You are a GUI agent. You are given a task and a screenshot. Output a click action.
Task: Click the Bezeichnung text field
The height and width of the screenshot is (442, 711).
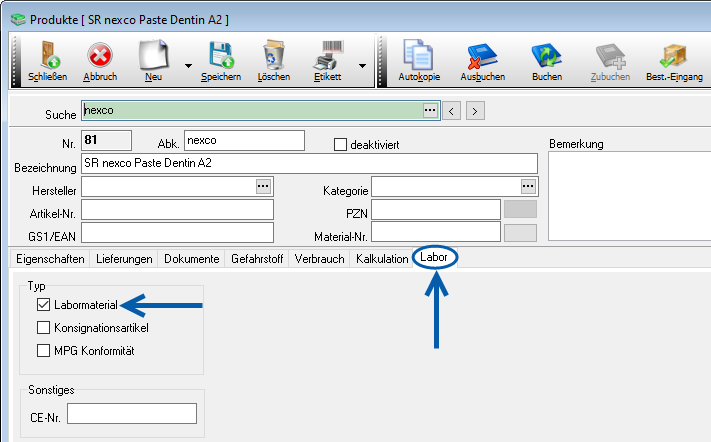309,163
